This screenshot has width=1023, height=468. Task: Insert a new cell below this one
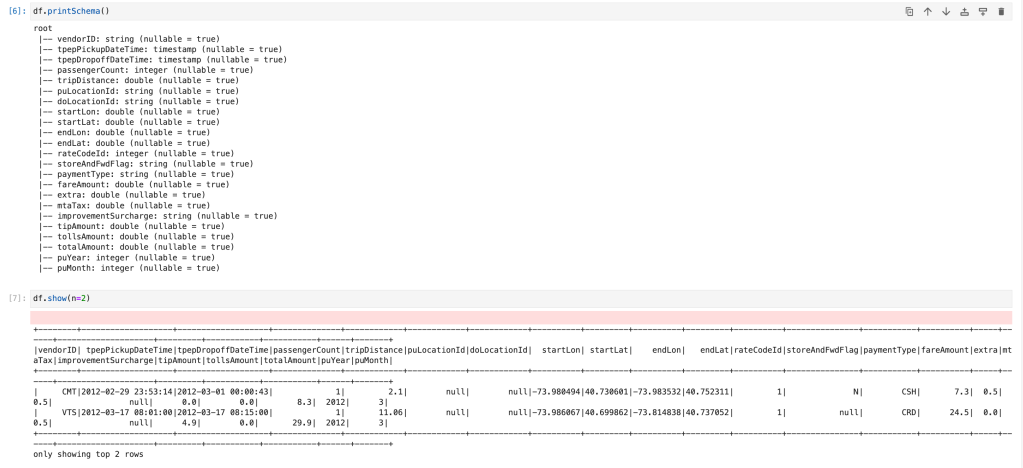pyautogui.click(x=982, y=11)
